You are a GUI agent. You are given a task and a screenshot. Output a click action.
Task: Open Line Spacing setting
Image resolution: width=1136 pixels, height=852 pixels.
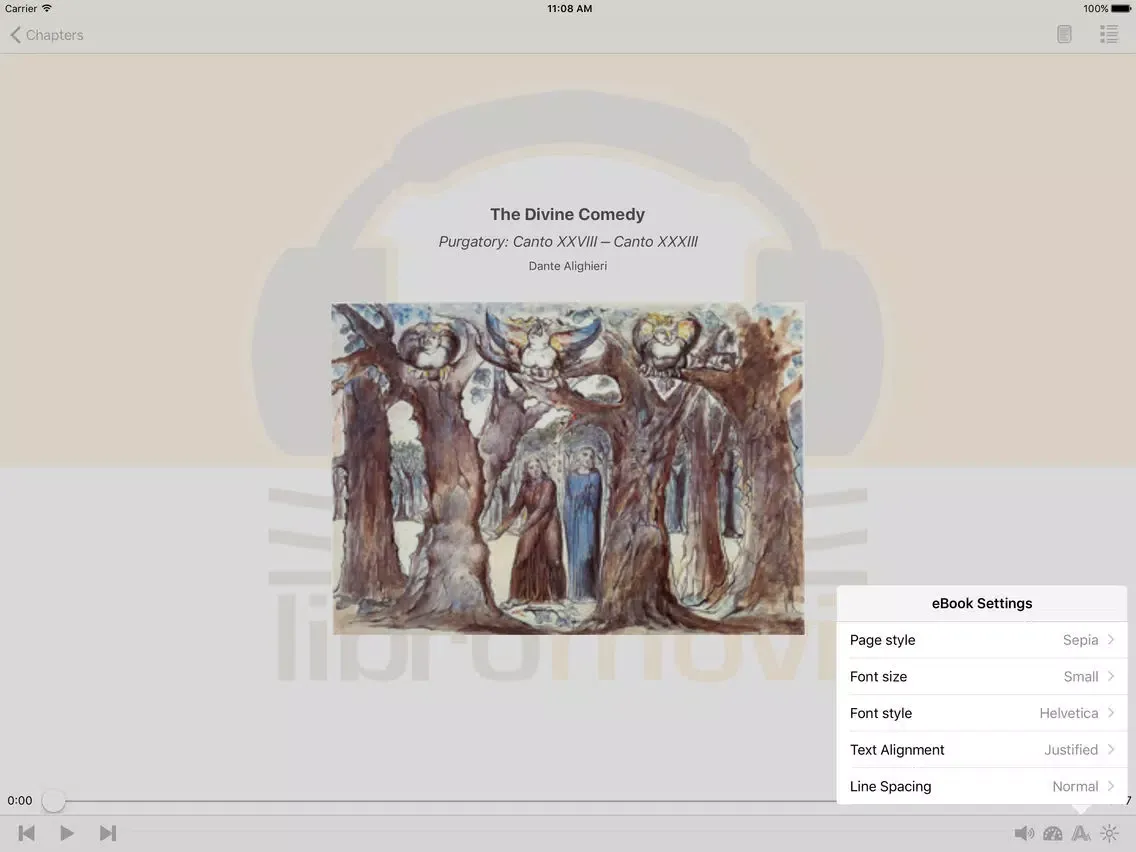point(982,786)
